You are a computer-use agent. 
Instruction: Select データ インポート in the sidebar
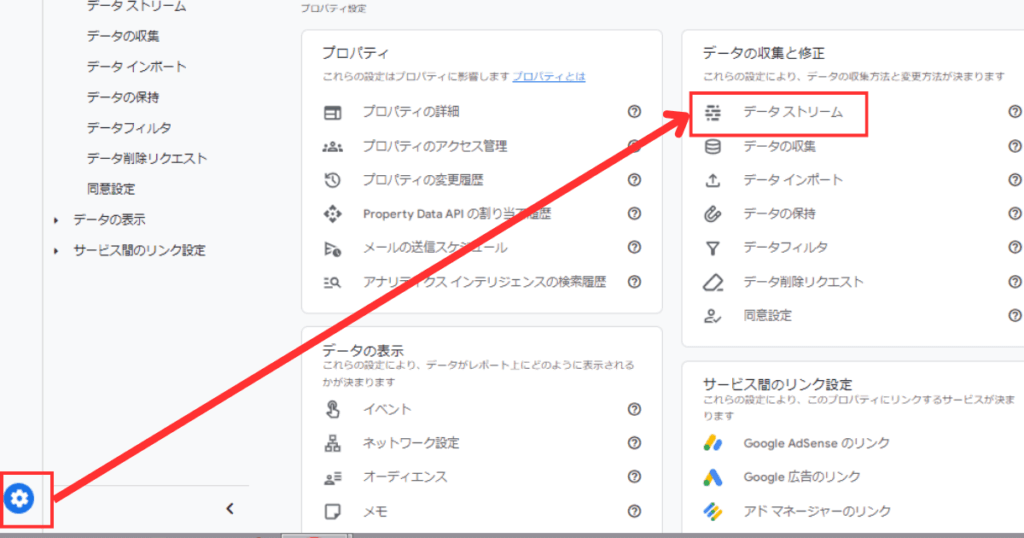pyautogui.click(x=136, y=67)
